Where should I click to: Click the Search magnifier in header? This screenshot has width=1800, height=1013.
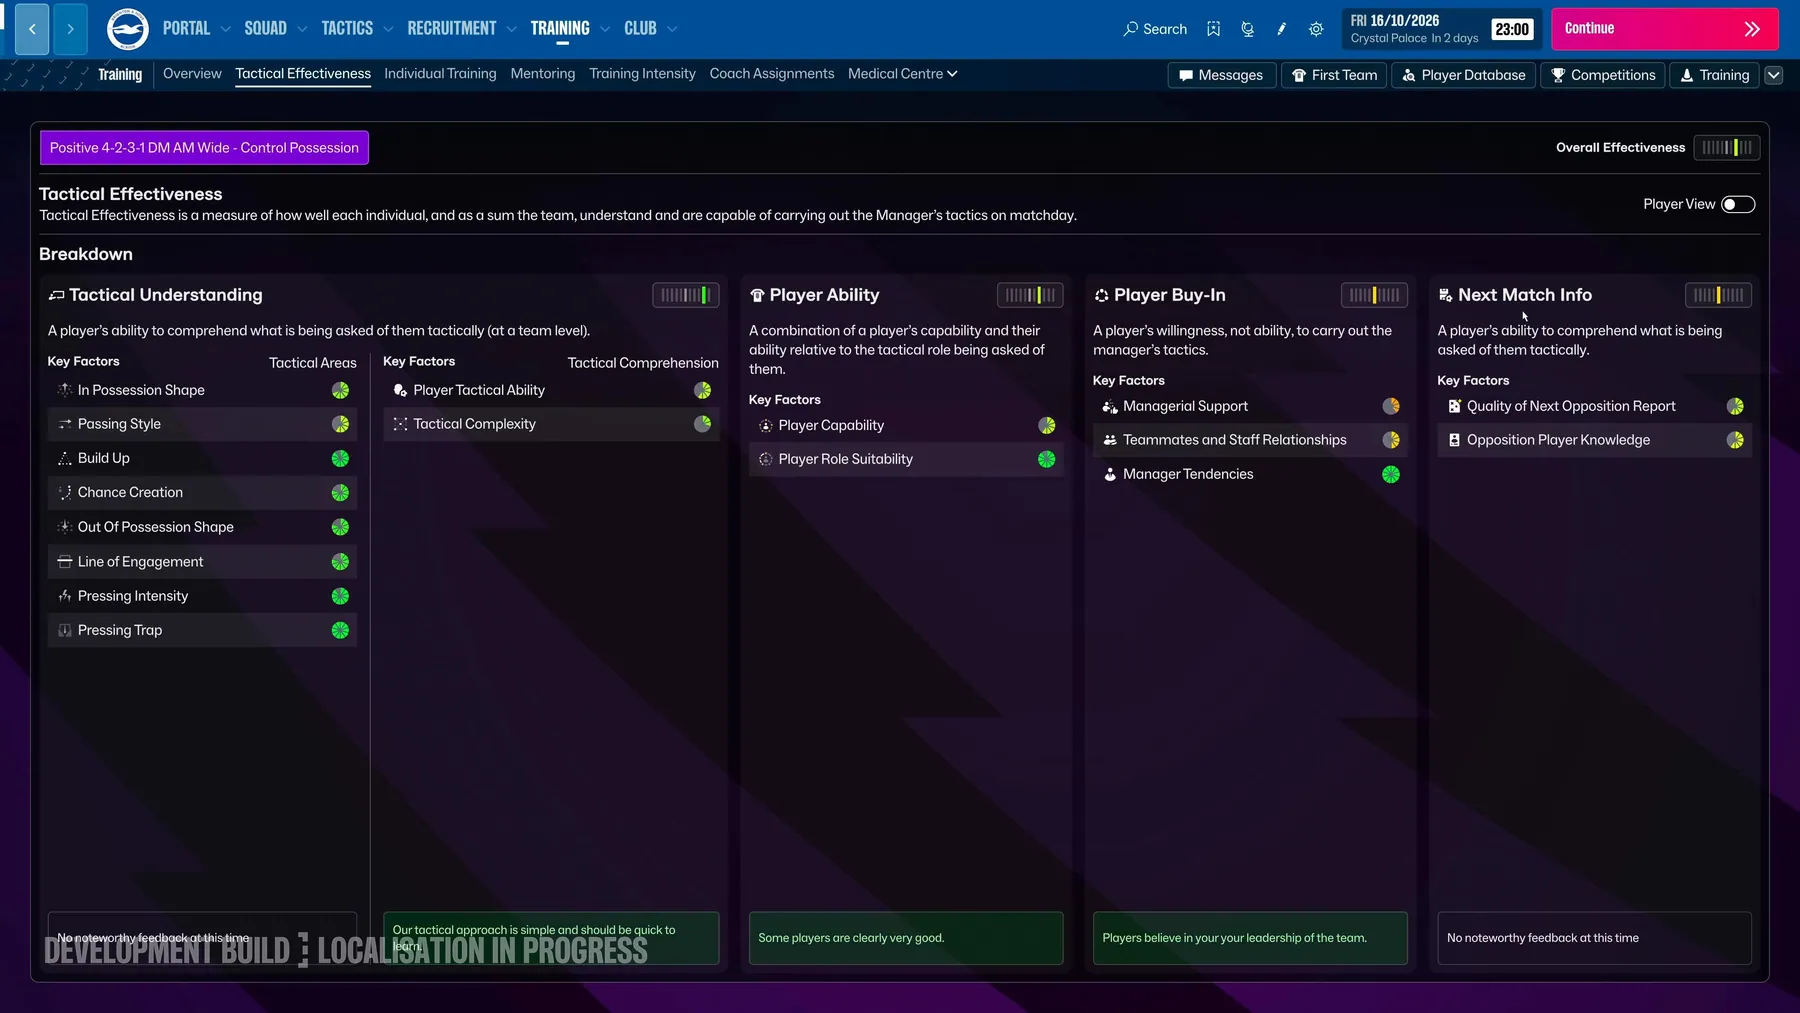pyautogui.click(x=1155, y=29)
